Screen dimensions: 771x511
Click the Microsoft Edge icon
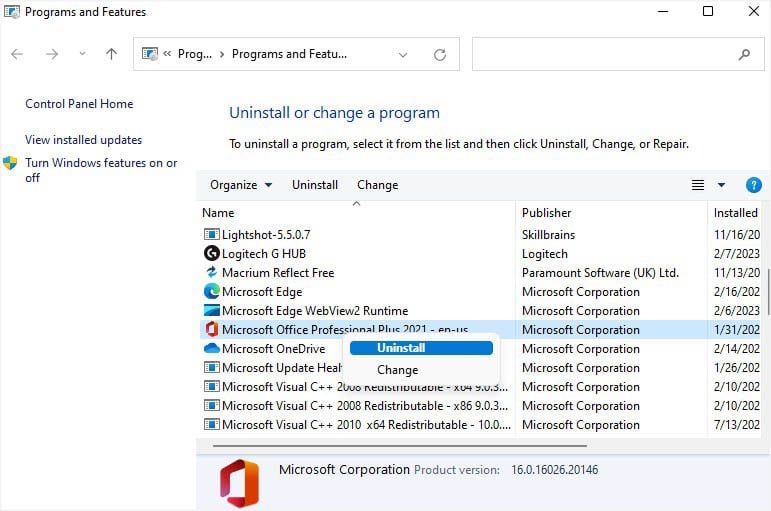(211, 291)
